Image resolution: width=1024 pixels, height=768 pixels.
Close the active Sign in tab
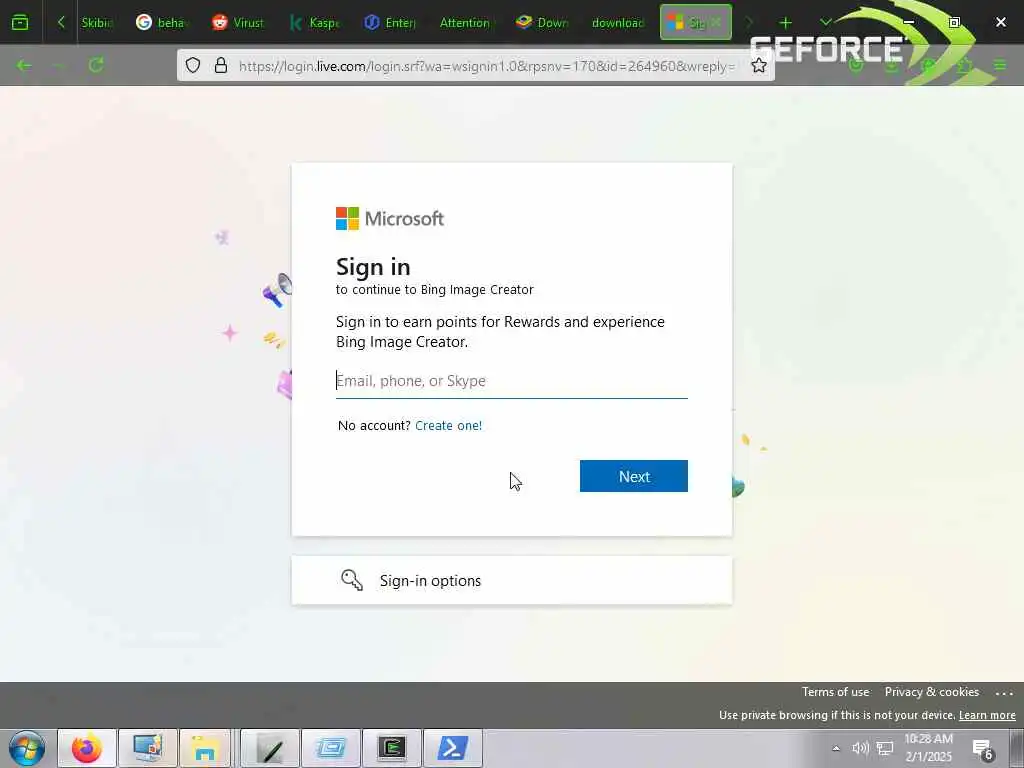pos(716,23)
